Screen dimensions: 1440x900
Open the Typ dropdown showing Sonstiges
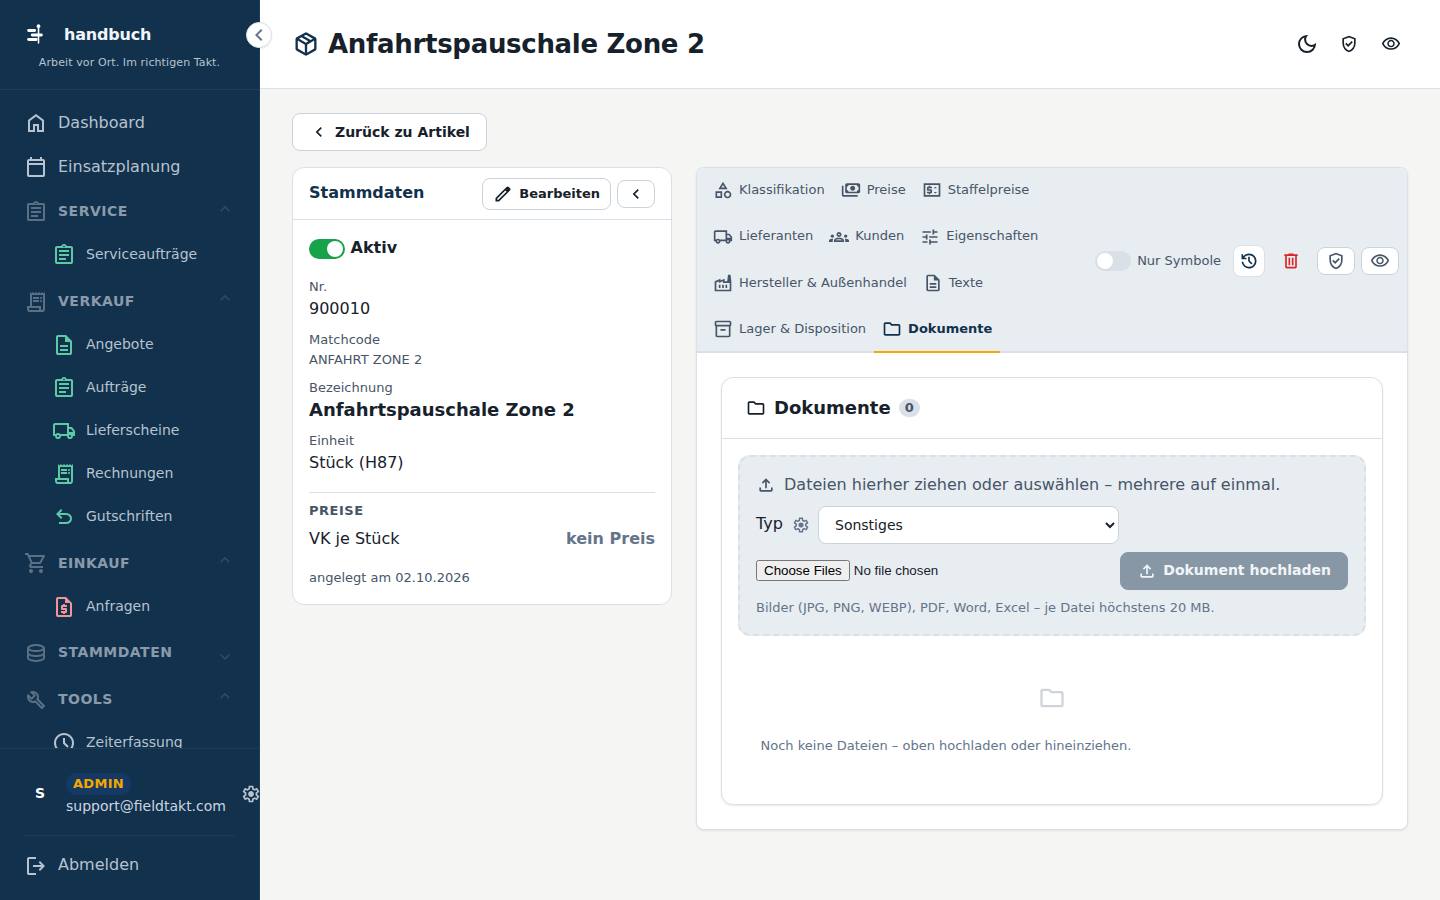tap(968, 525)
